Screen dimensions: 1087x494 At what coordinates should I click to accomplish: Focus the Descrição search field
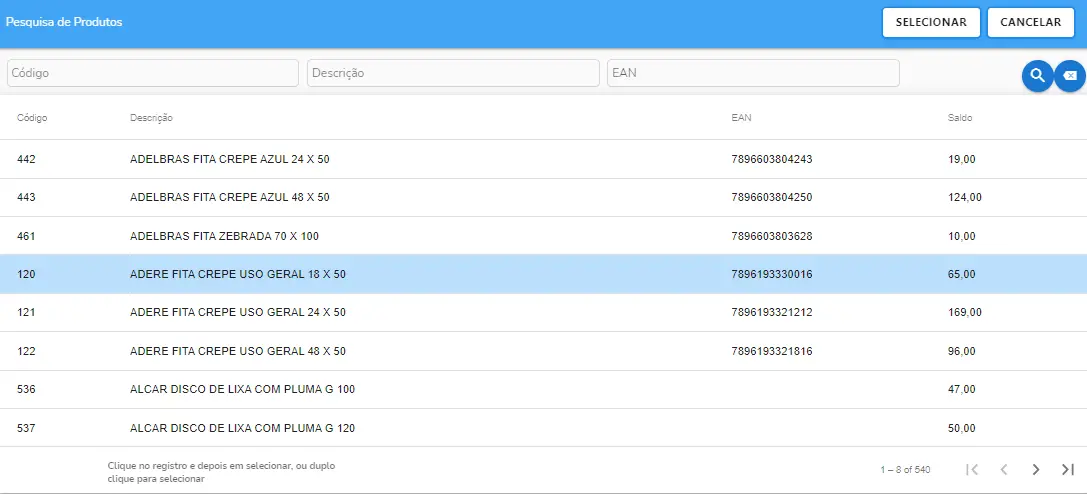[x=453, y=73]
